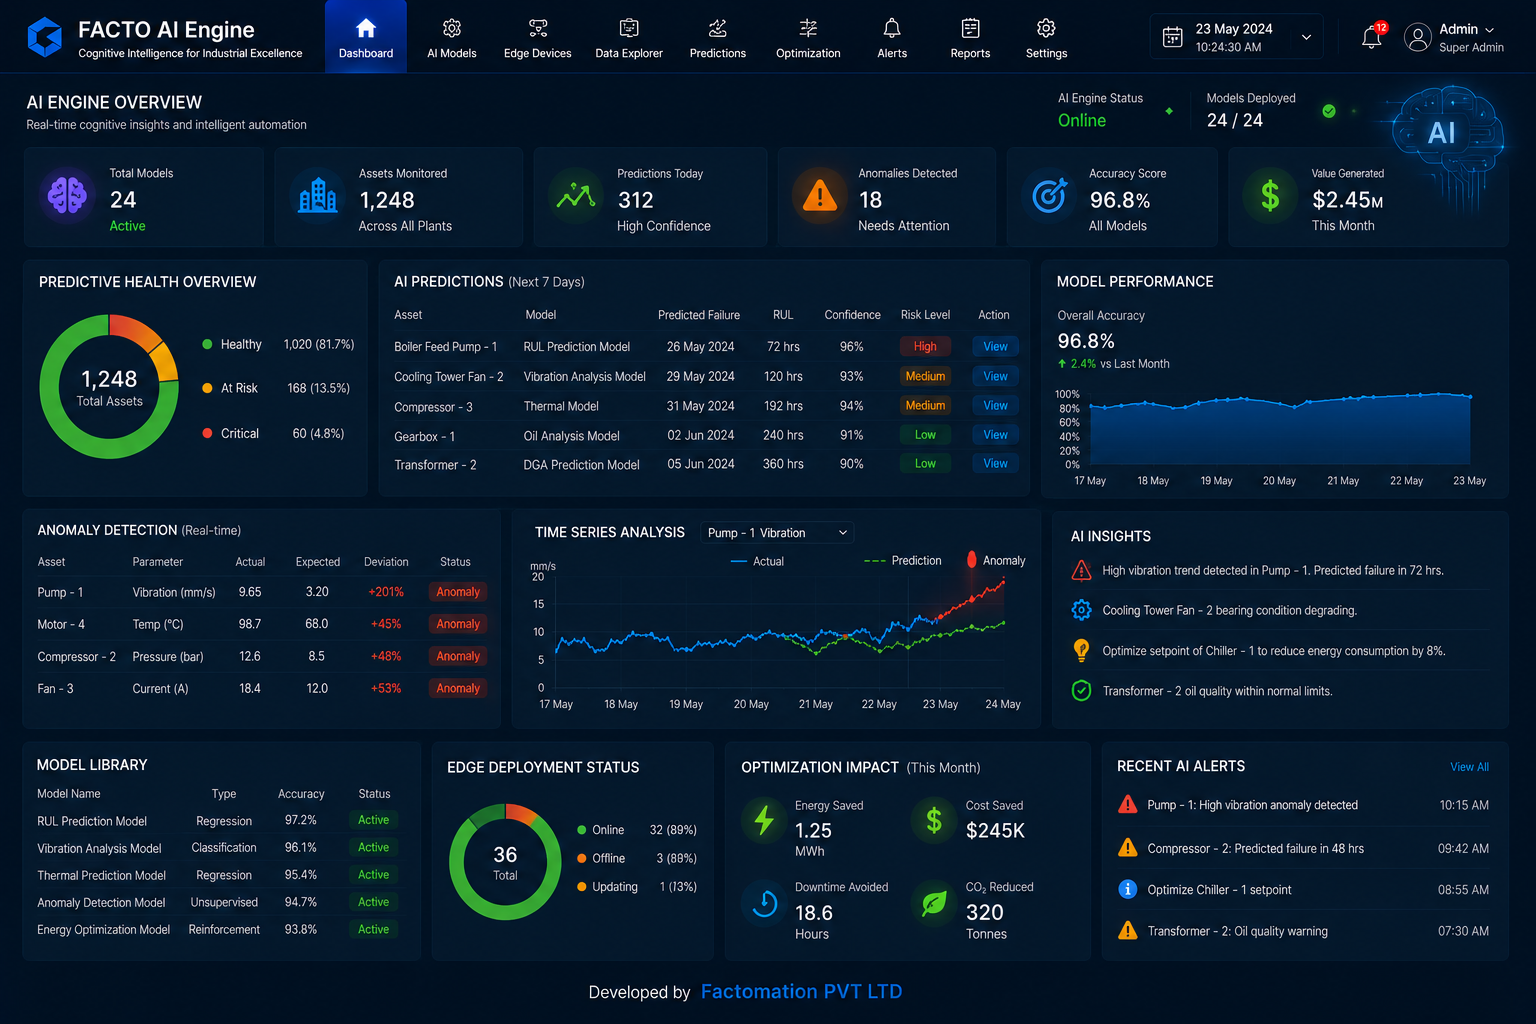Click the 36 Total edge deployment donut
This screenshot has height=1024, width=1536.
click(x=505, y=862)
